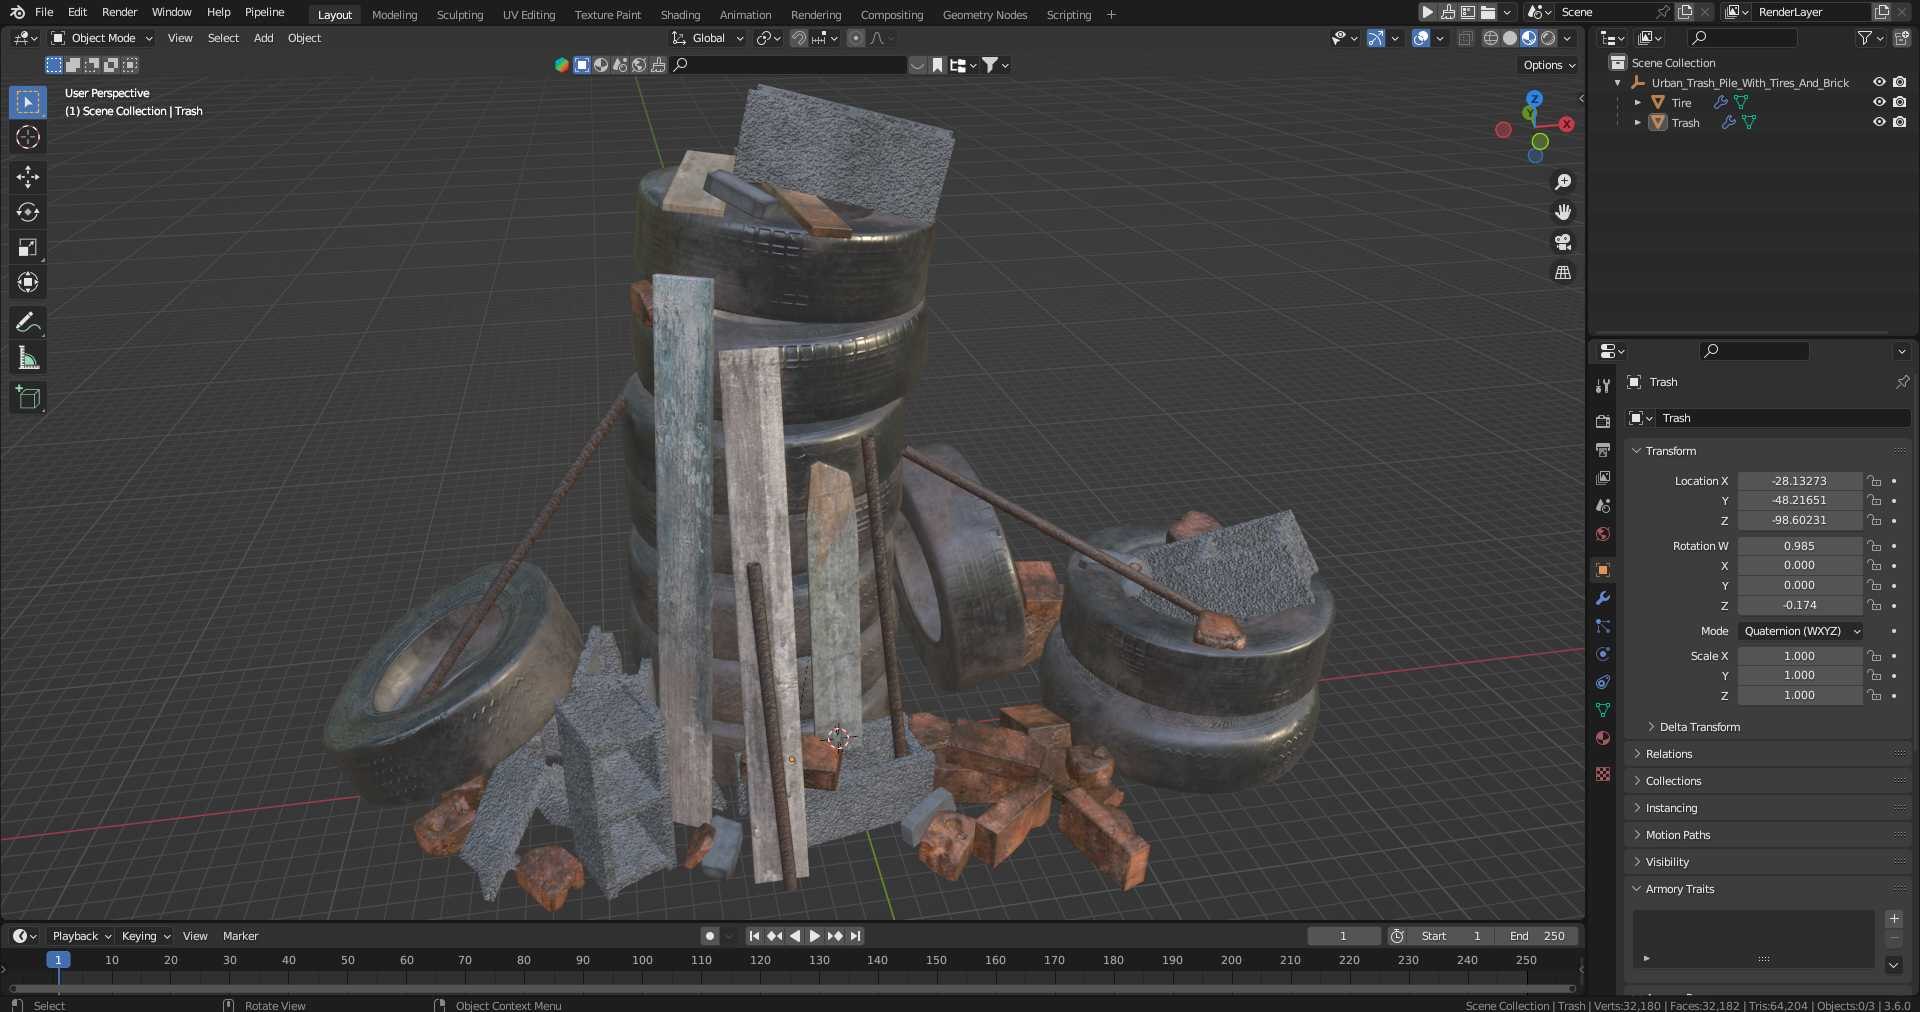Screen dimensions: 1920x1012
Task: Open Modifiers properties tab
Action: [x=1603, y=598]
